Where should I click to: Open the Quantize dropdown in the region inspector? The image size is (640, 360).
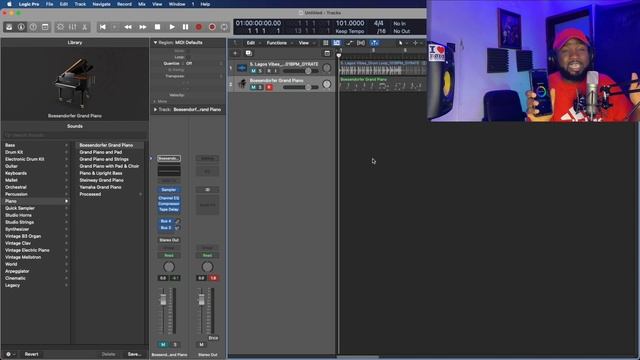coord(204,64)
